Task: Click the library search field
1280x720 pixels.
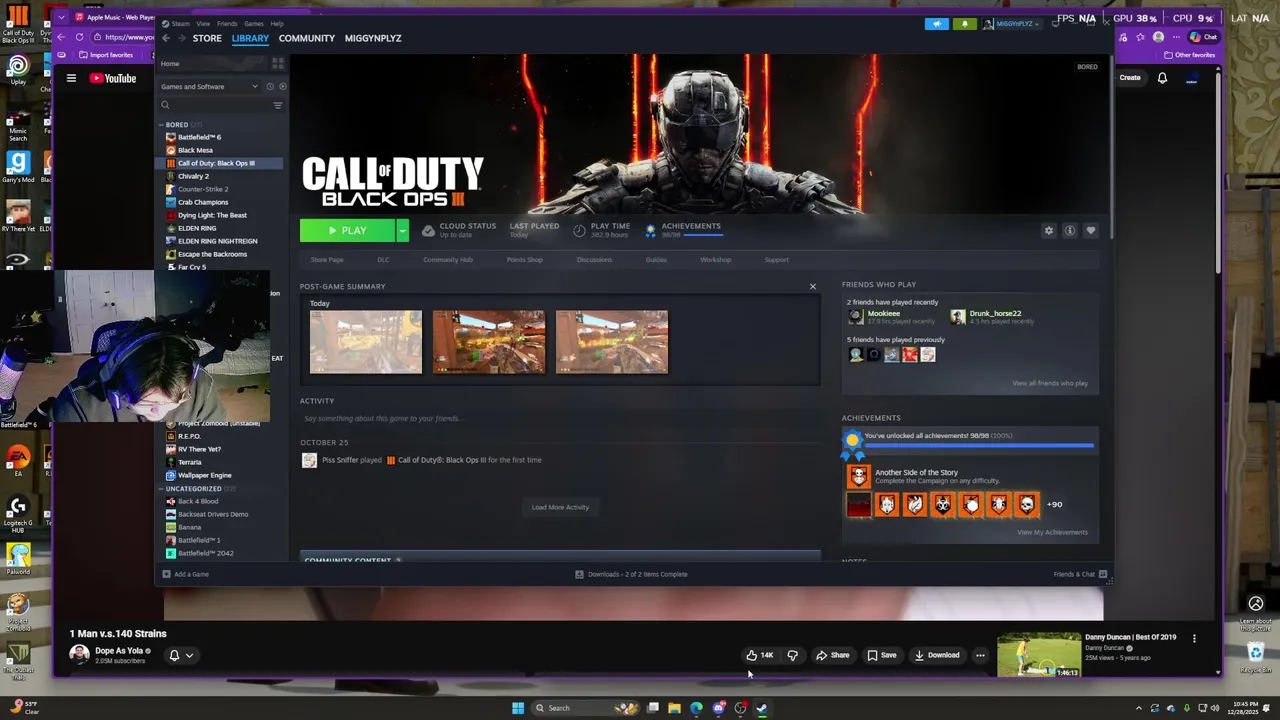Action: click(214, 105)
